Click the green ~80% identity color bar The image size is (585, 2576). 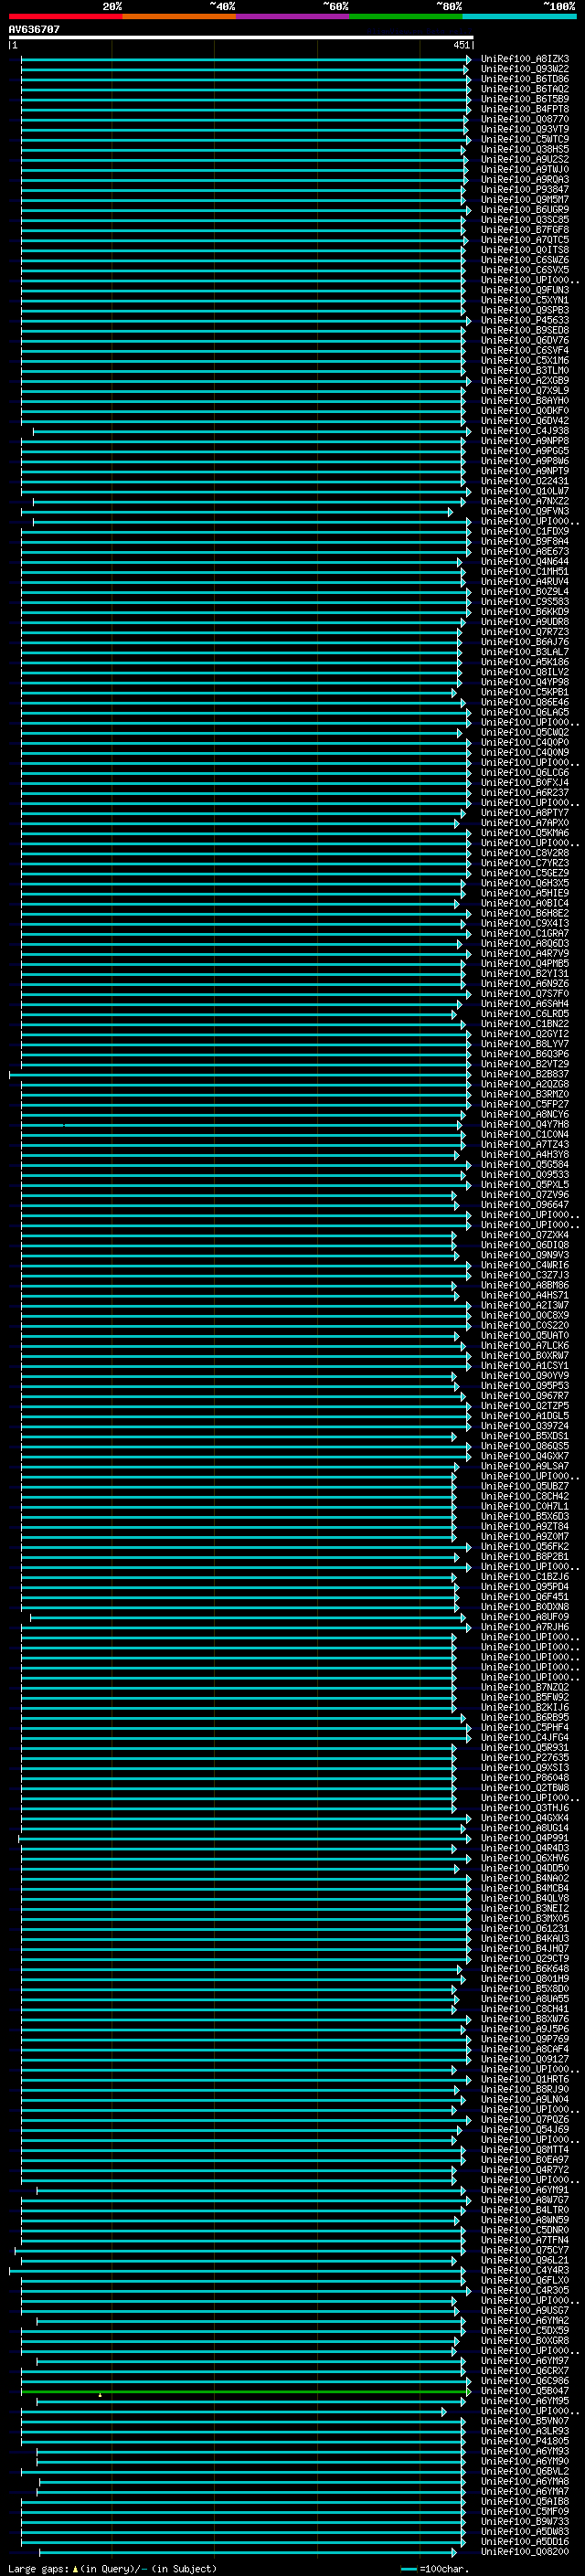(405, 16)
